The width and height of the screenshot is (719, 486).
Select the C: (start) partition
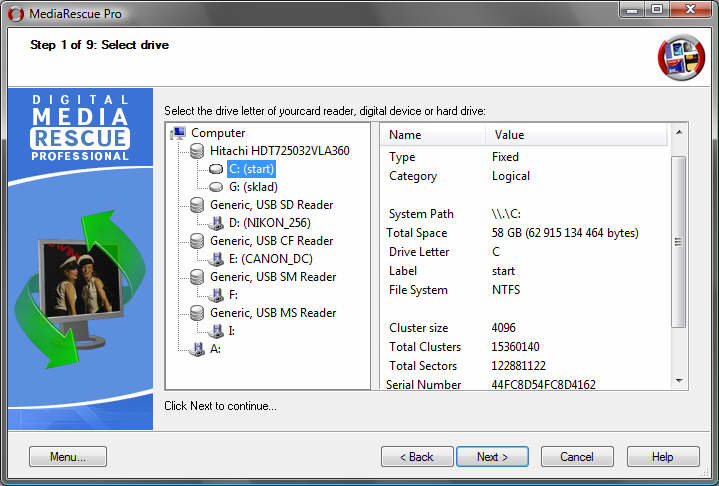pos(251,169)
